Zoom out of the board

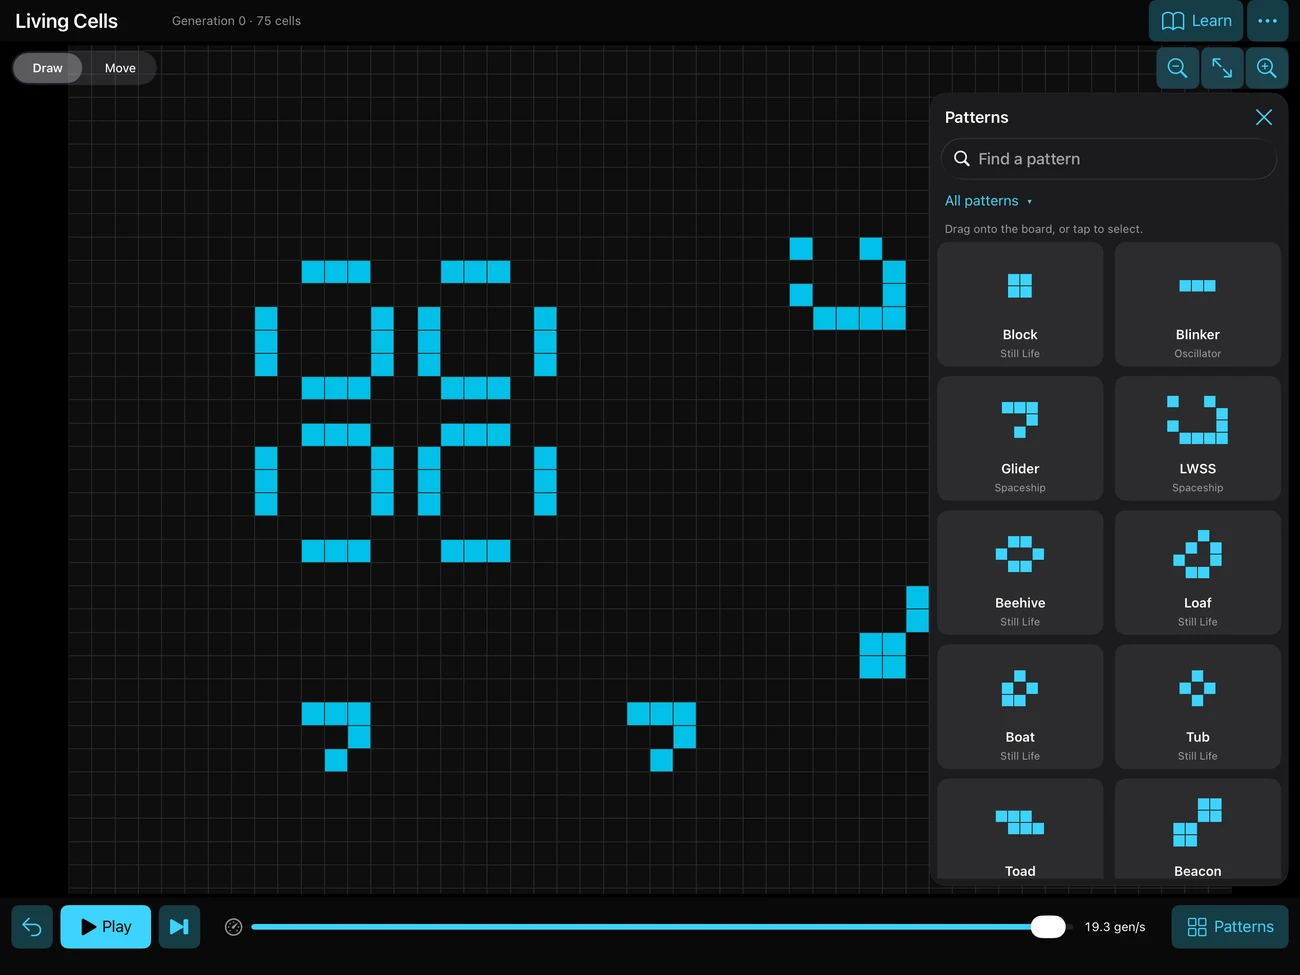point(1178,68)
